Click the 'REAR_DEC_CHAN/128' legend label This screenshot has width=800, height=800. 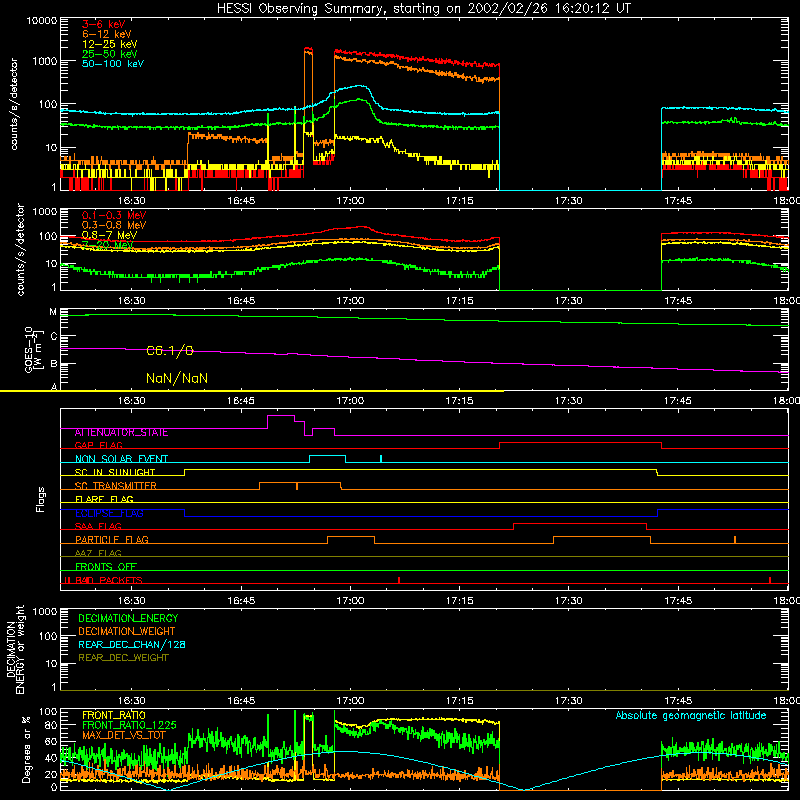pos(132,645)
